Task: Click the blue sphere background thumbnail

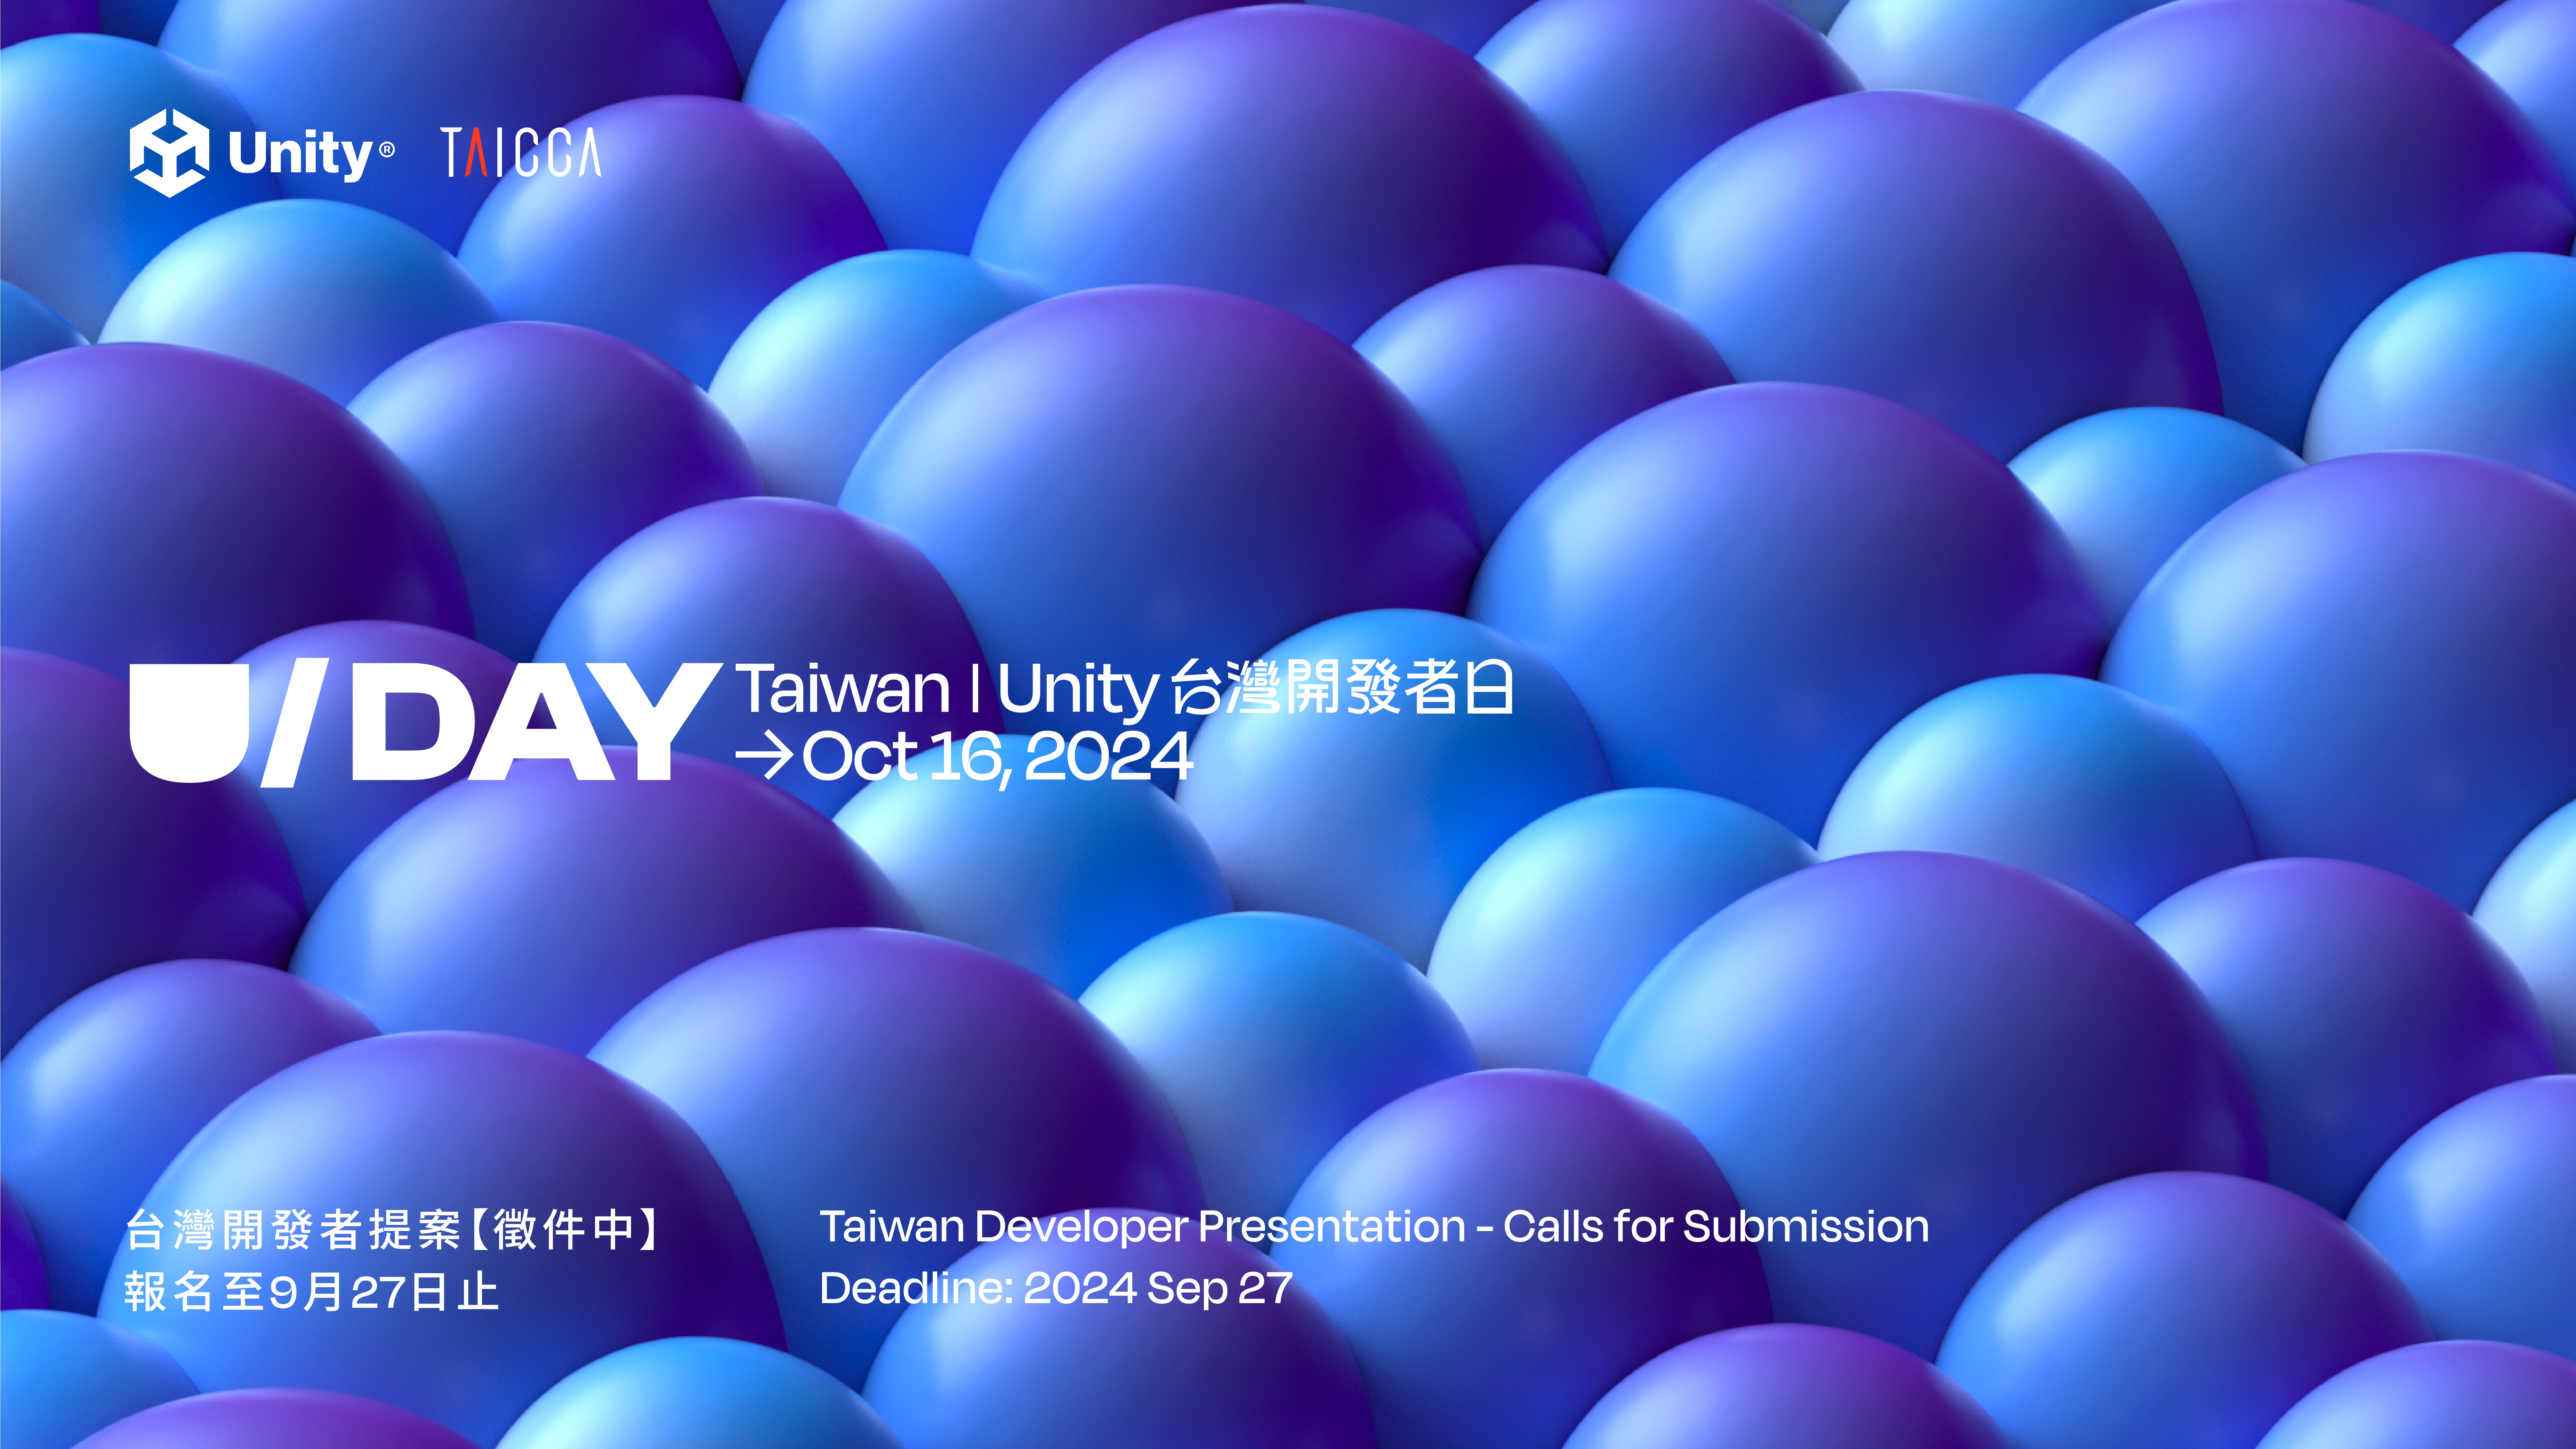Action: (1288, 725)
